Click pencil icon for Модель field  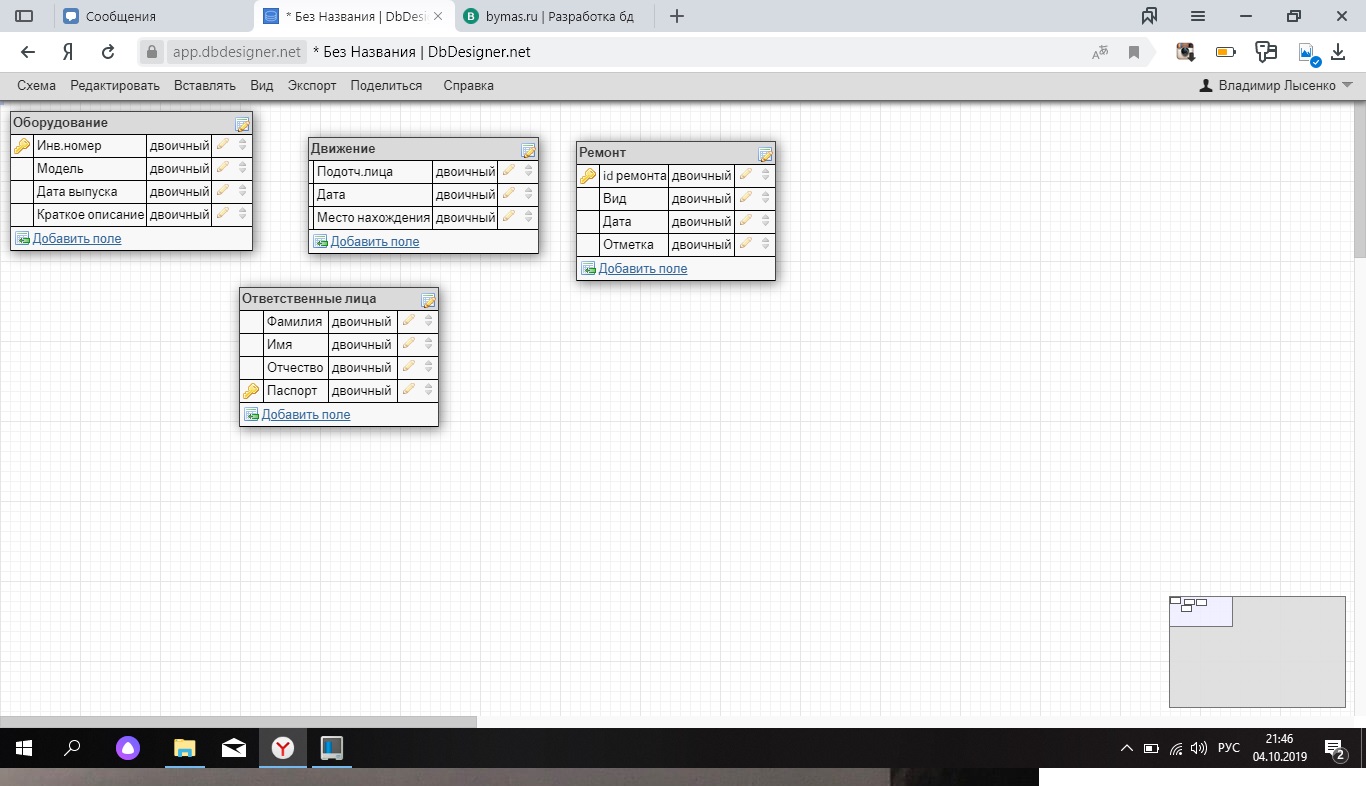tap(223, 168)
